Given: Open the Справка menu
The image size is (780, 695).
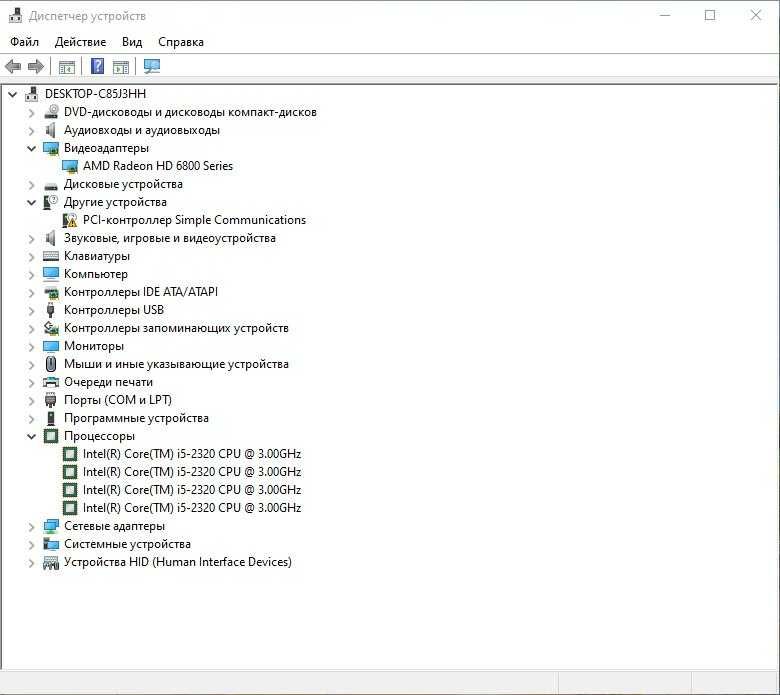Looking at the screenshot, I should [x=181, y=42].
